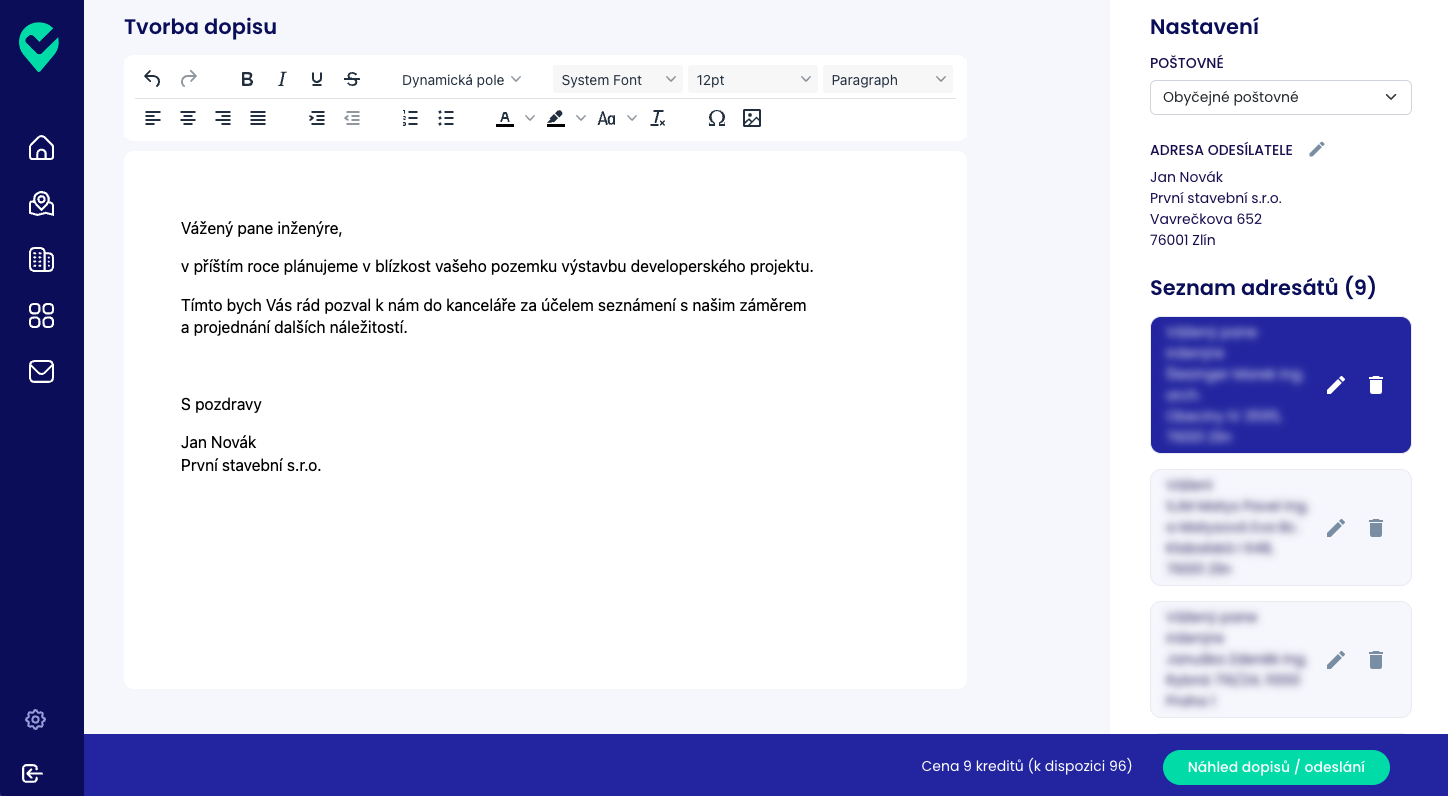Viewport: 1448px width, 796px height.
Task: Toggle italic text style
Action: (282, 79)
